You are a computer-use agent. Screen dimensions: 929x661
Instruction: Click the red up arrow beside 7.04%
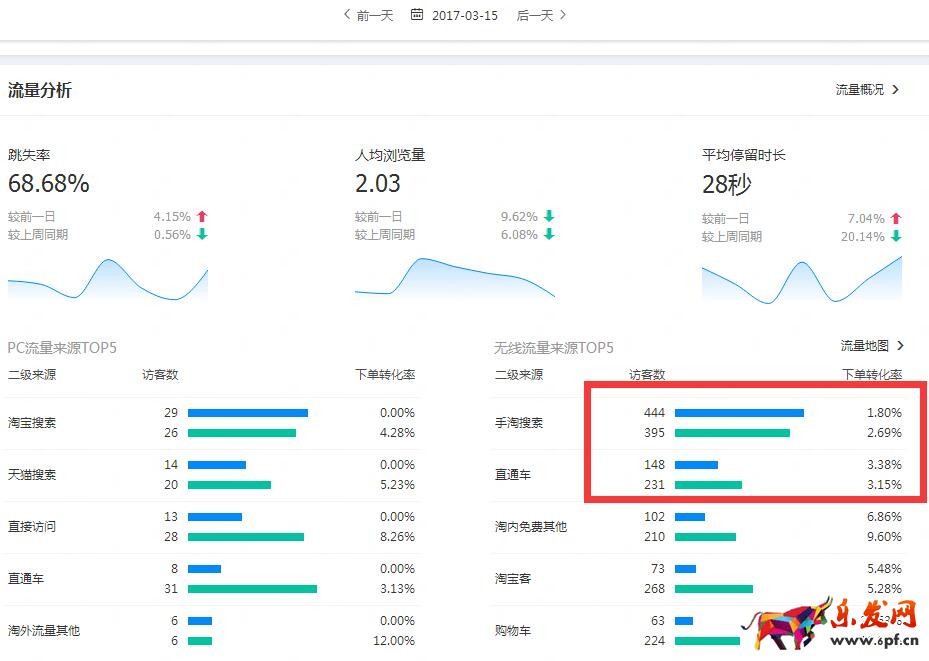[896, 219]
